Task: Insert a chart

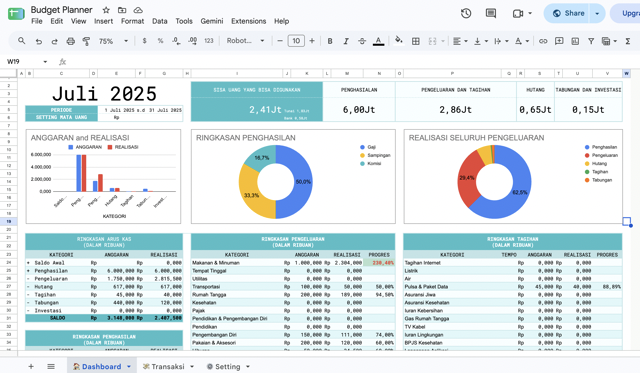Action: pyautogui.click(x=575, y=41)
